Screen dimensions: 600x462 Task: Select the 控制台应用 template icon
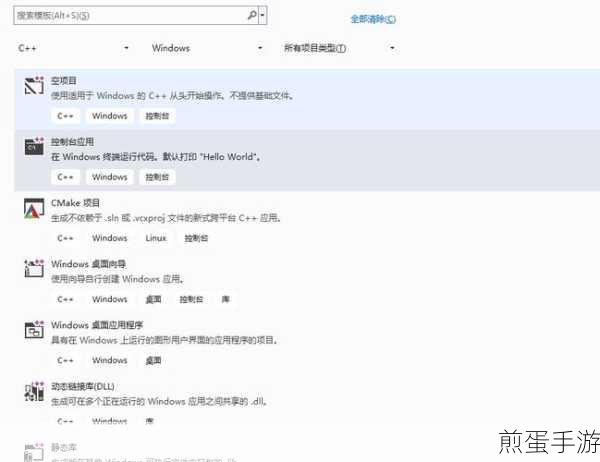(34, 146)
